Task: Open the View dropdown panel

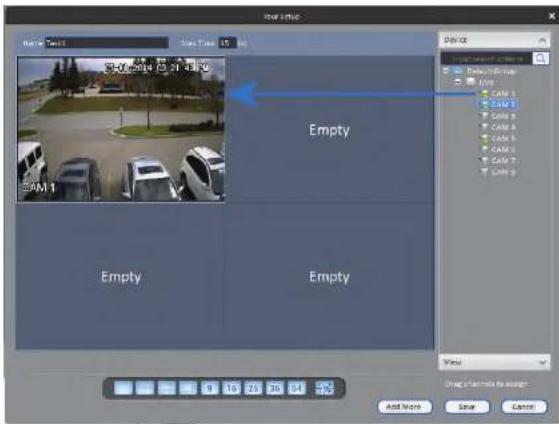Action: [x=494, y=362]
